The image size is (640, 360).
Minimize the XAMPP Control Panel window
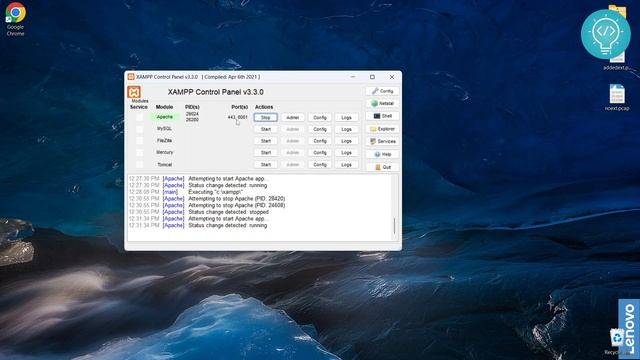coord(353,77)
